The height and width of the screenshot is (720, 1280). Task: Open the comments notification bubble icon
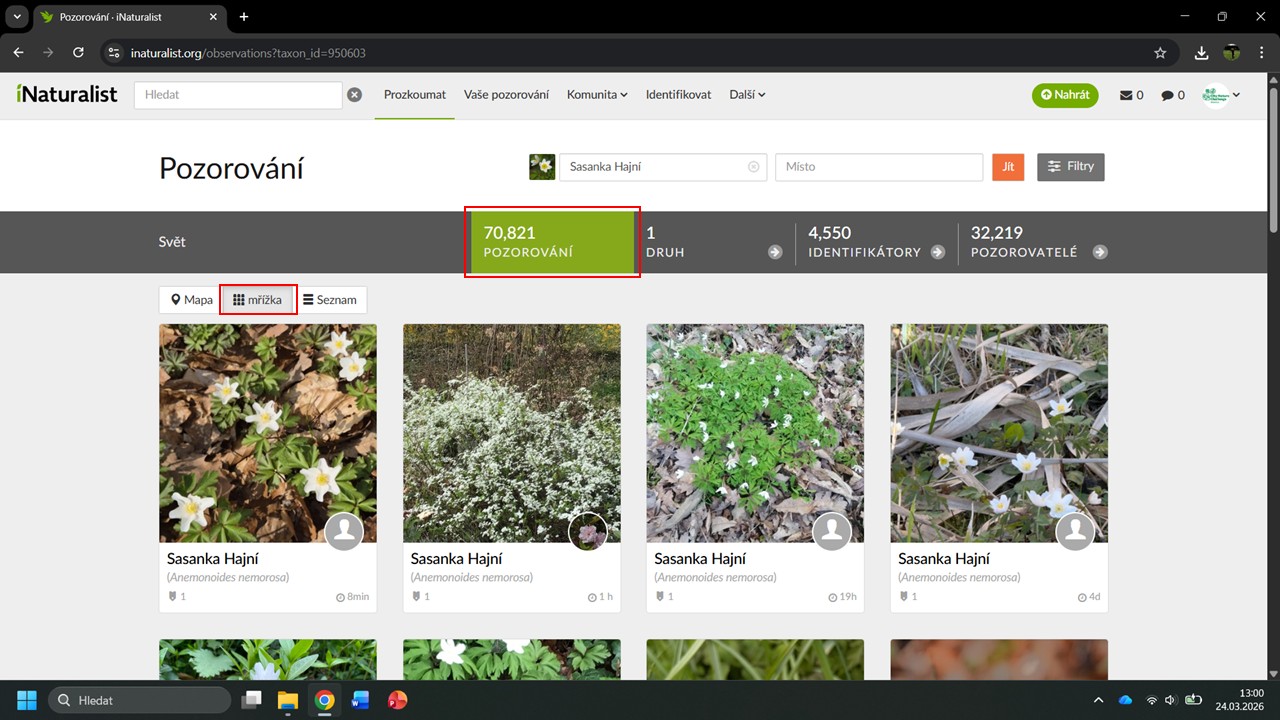click(x=1167, y=95)
